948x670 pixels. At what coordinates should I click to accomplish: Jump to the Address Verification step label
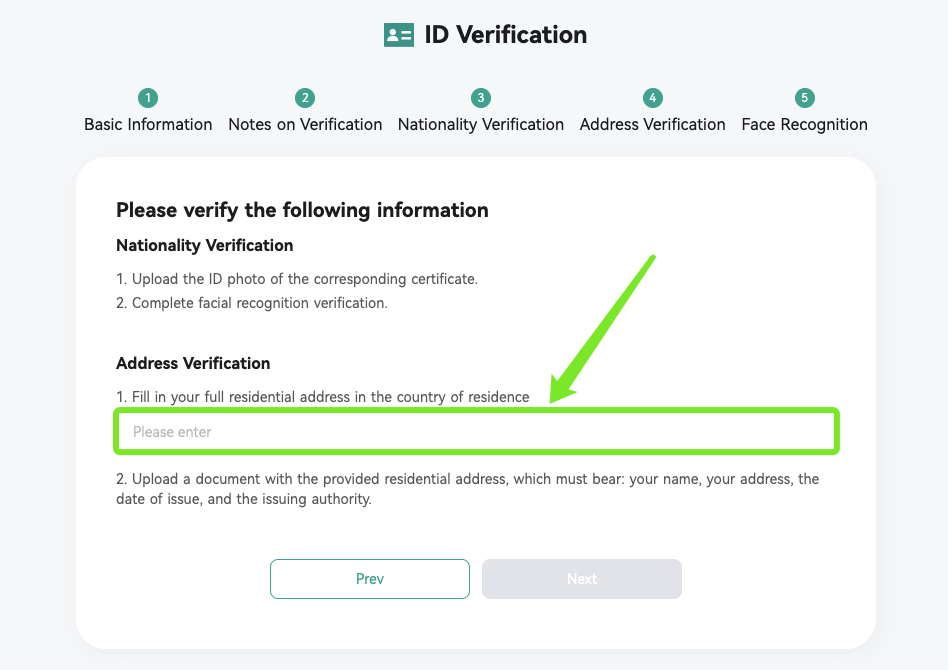652,125
